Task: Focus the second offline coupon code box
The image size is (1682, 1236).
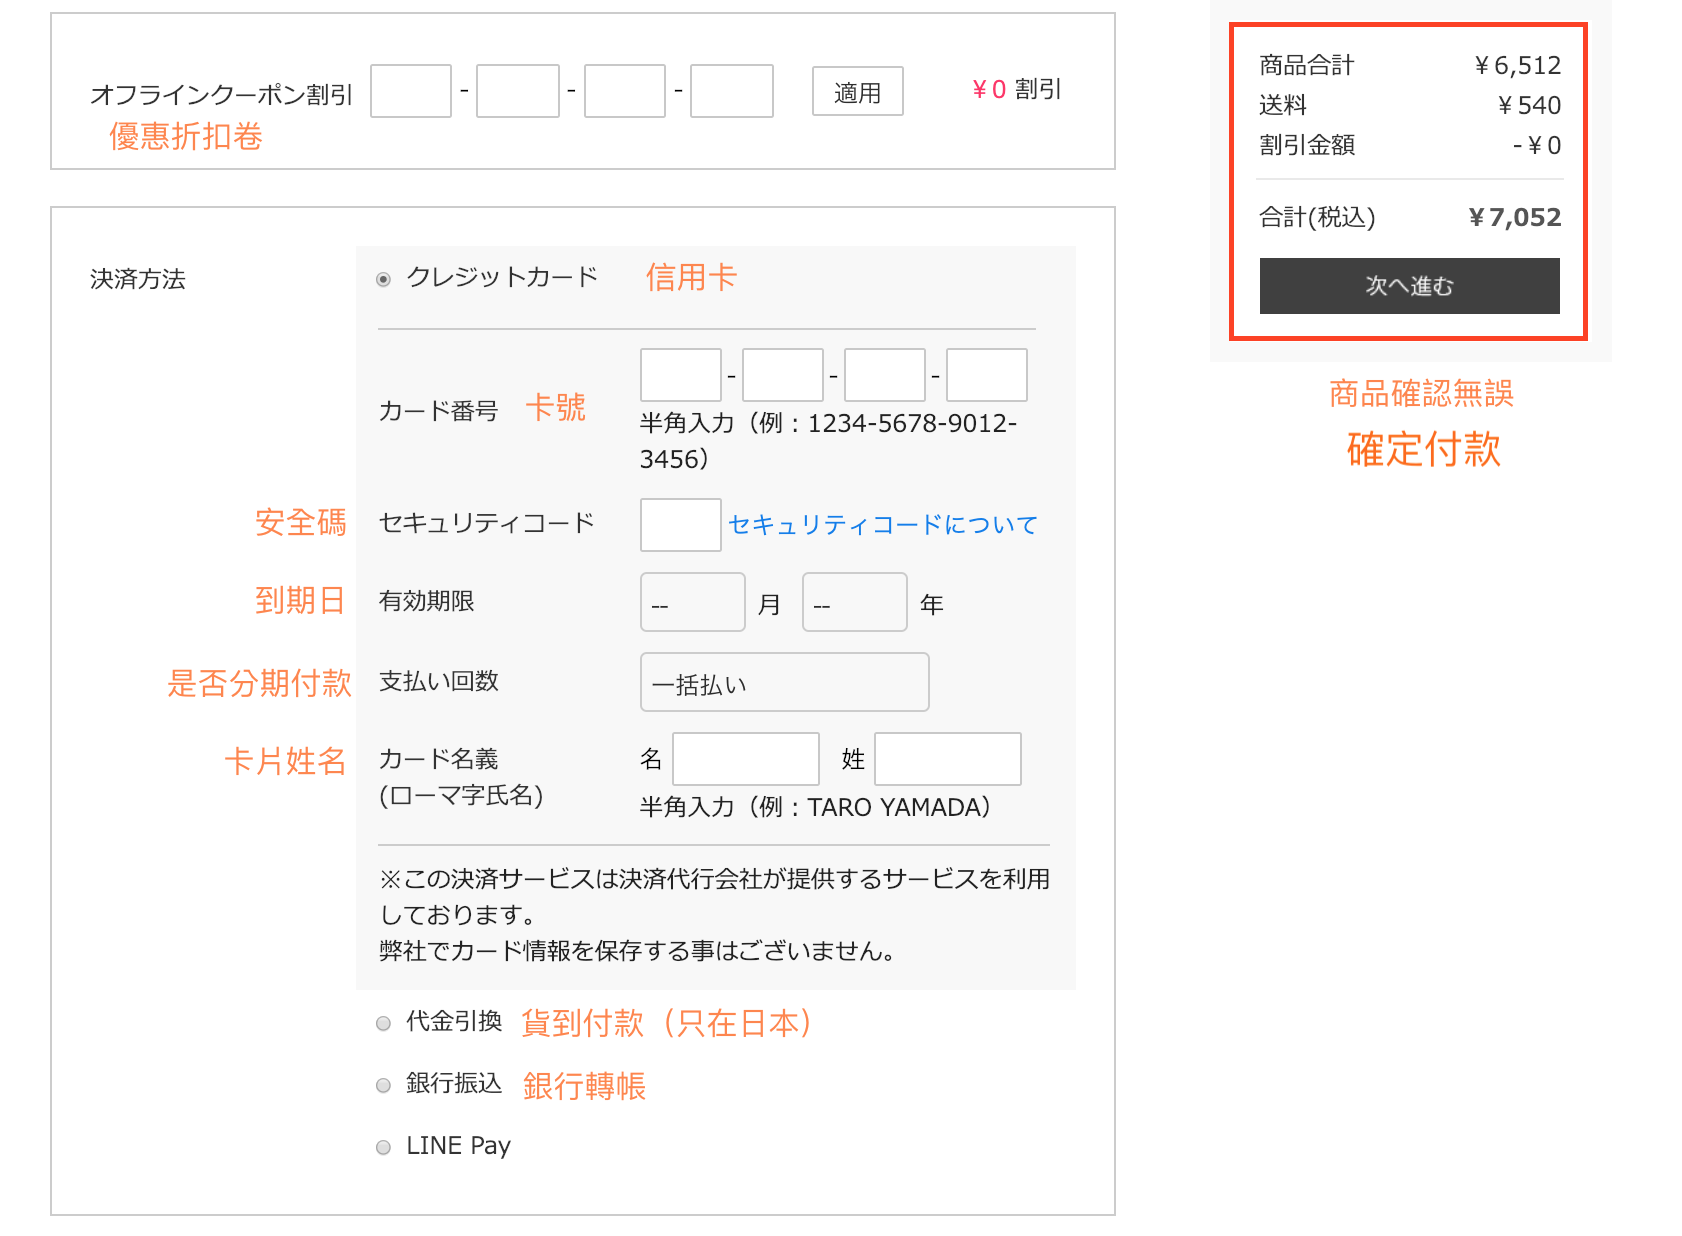Action: point(518,91)
